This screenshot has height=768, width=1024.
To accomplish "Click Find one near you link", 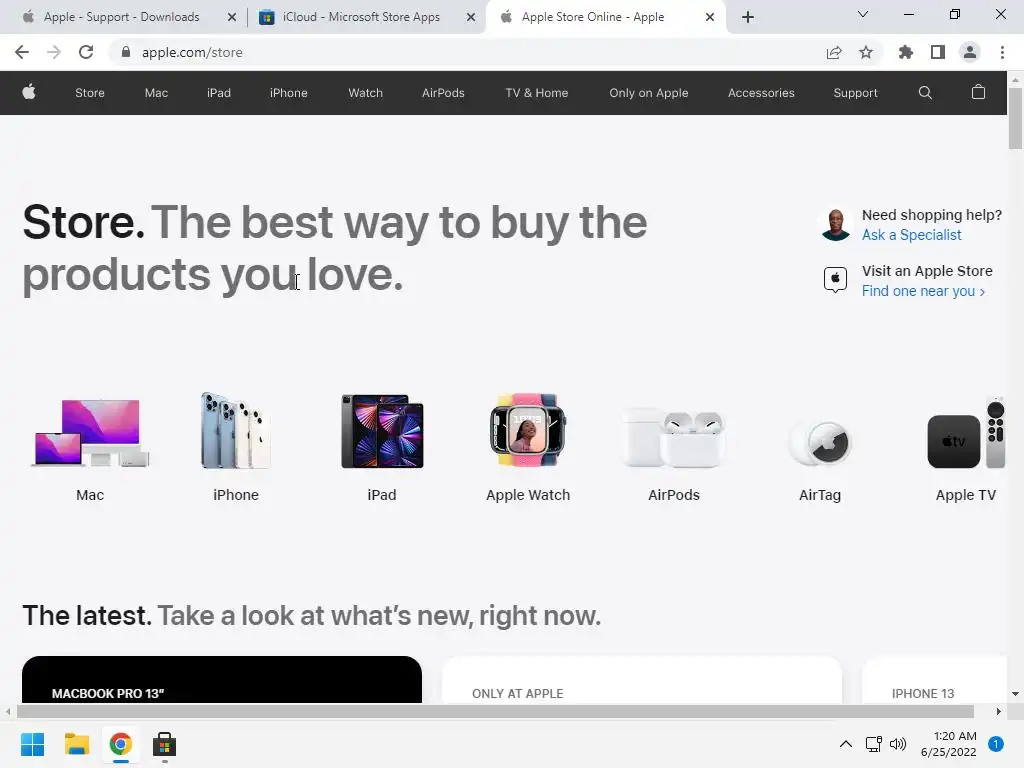I will pos(923,291).
